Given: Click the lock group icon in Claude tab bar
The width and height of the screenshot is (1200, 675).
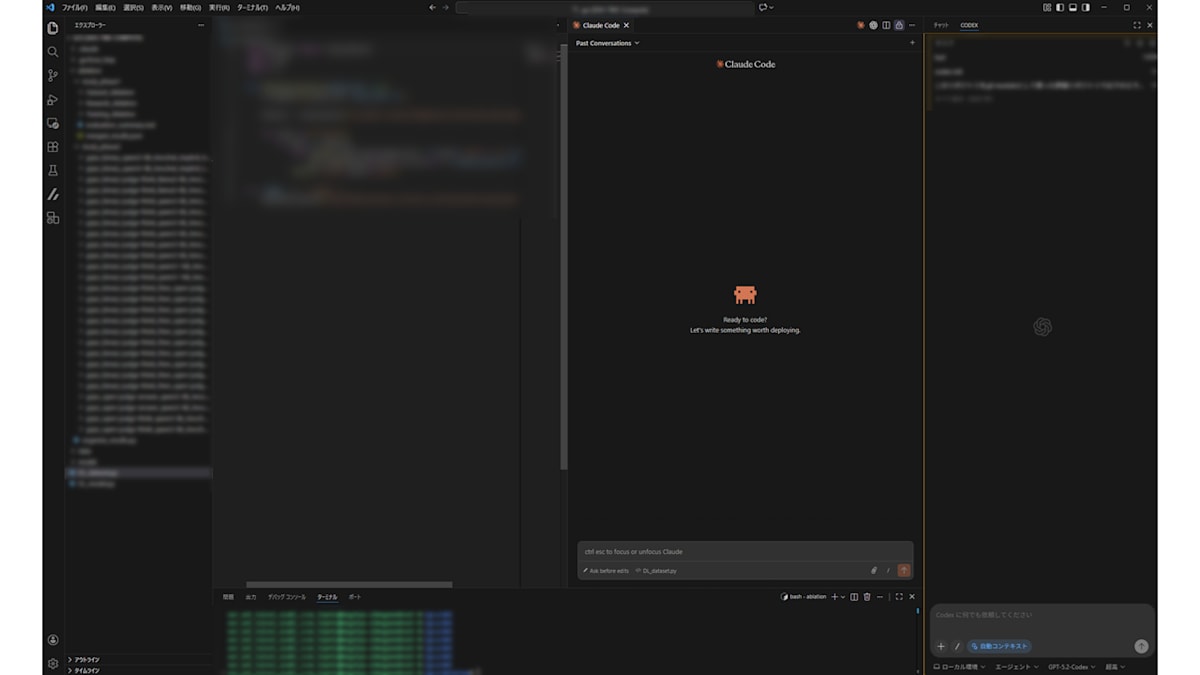Looking at the screenshot, I should click(x=899, y=25).
